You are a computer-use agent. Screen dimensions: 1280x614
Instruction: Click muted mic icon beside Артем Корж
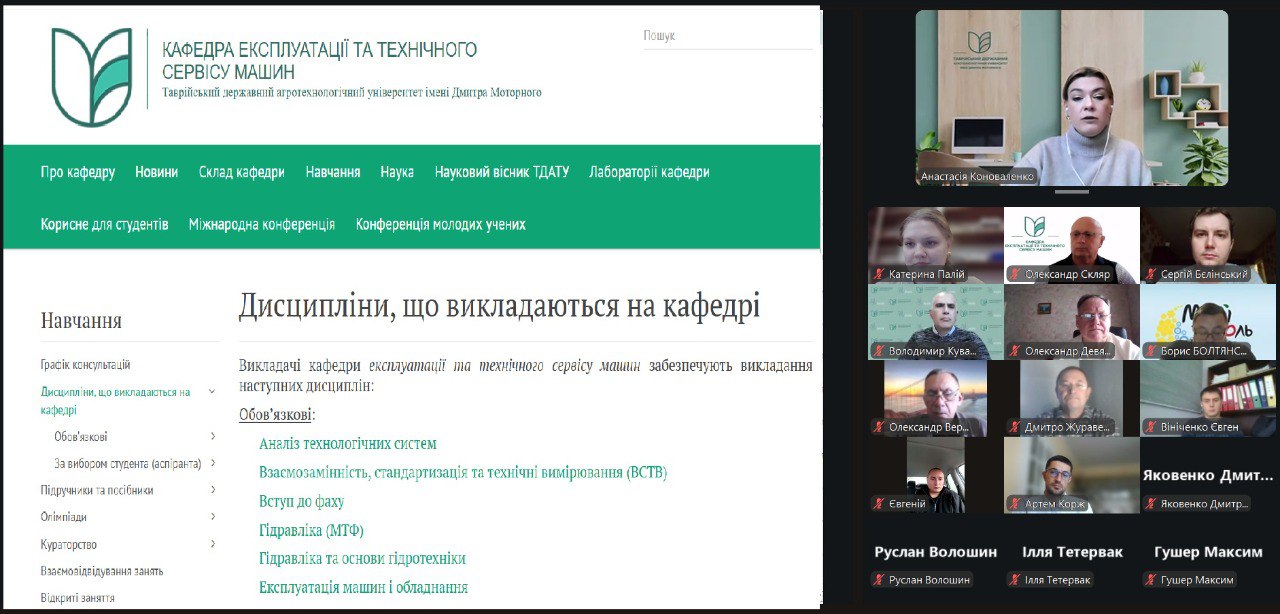[1016, 504]
